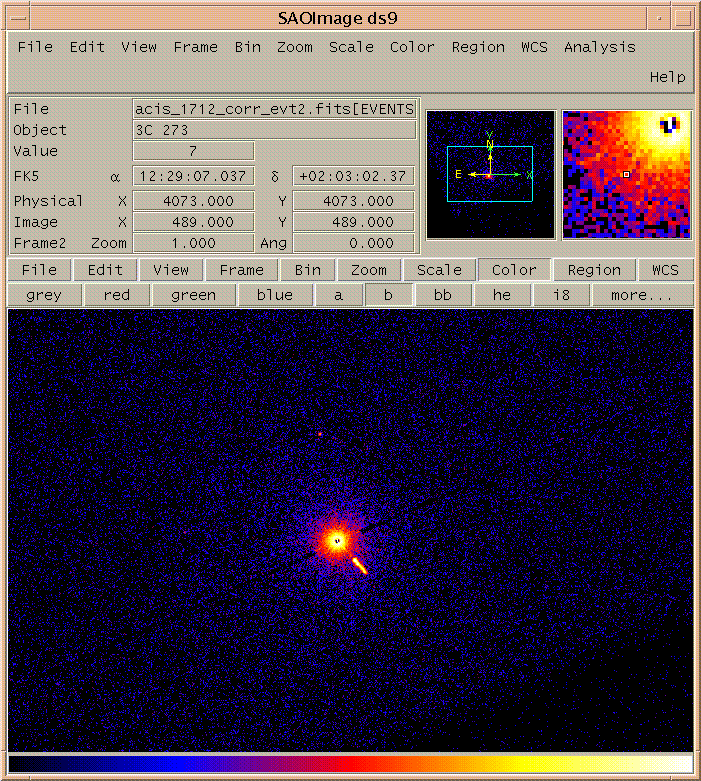Click the titlebar minimize dot button
701x781 pixels.
tap(659, 19)
